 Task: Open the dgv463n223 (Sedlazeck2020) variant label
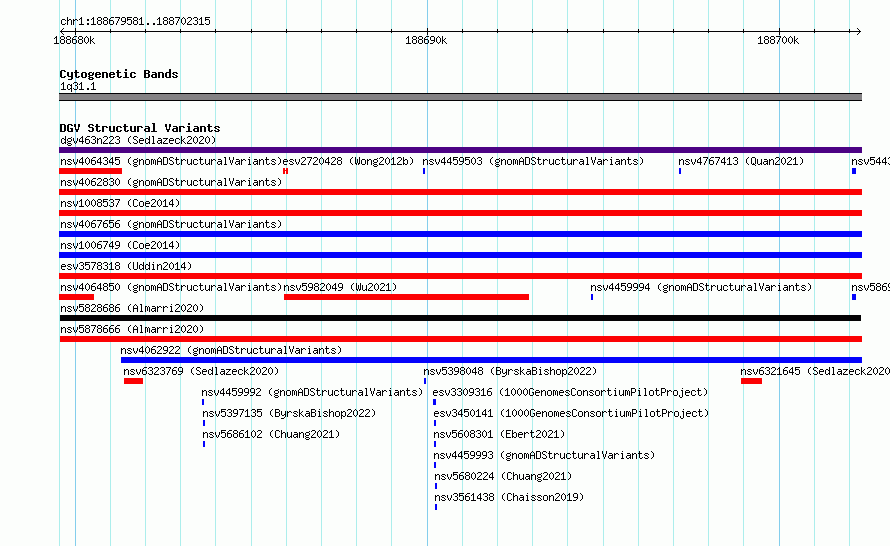[x=138, y=140]
